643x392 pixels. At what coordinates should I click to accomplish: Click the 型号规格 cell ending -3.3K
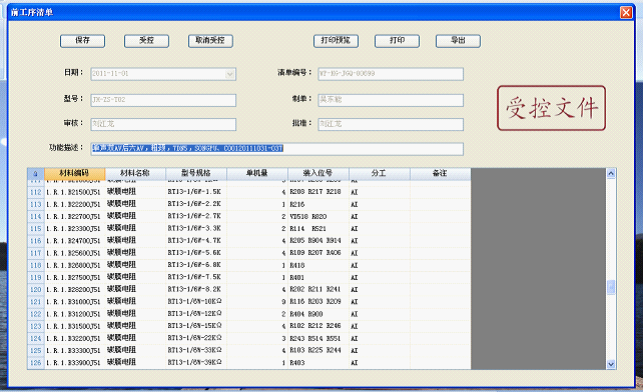click(x=196, y=228)
